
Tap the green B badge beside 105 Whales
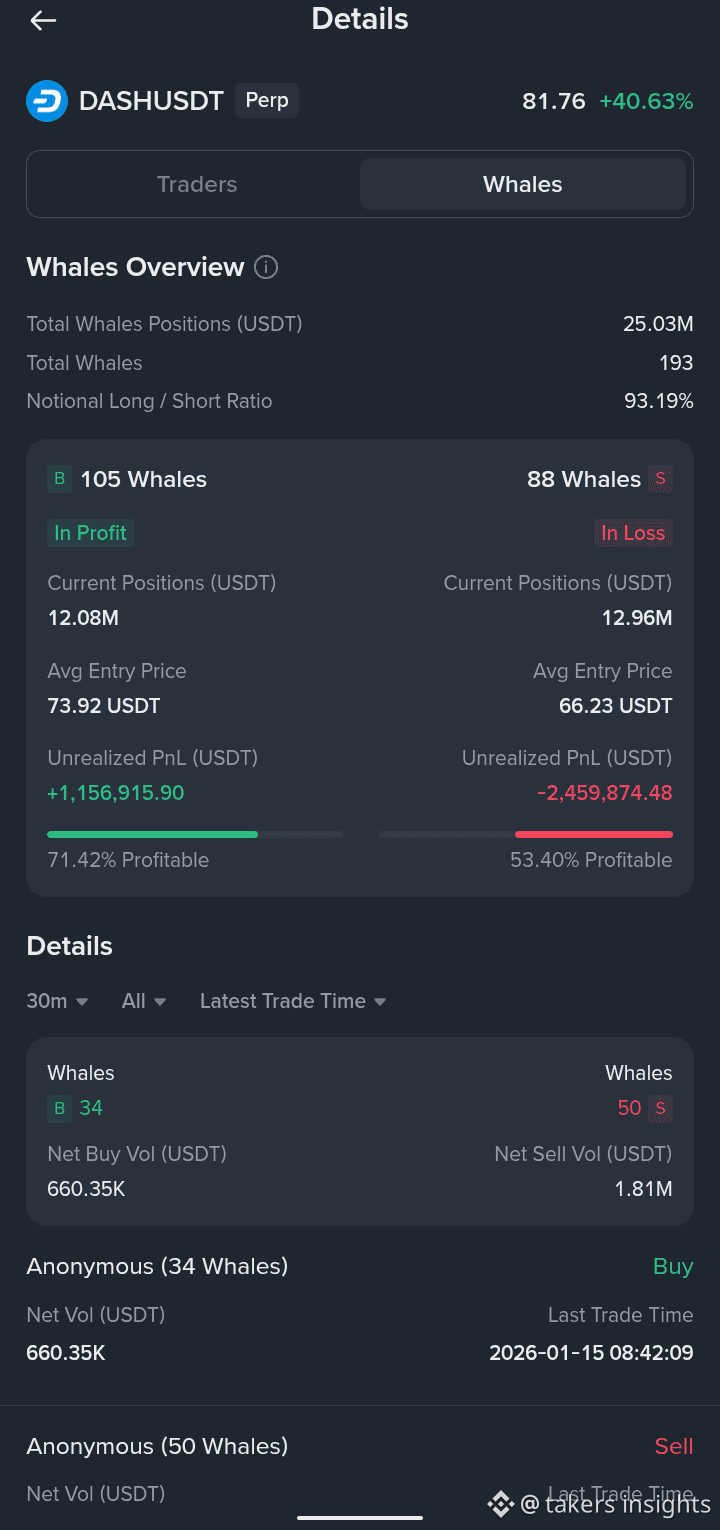(59, 479)
